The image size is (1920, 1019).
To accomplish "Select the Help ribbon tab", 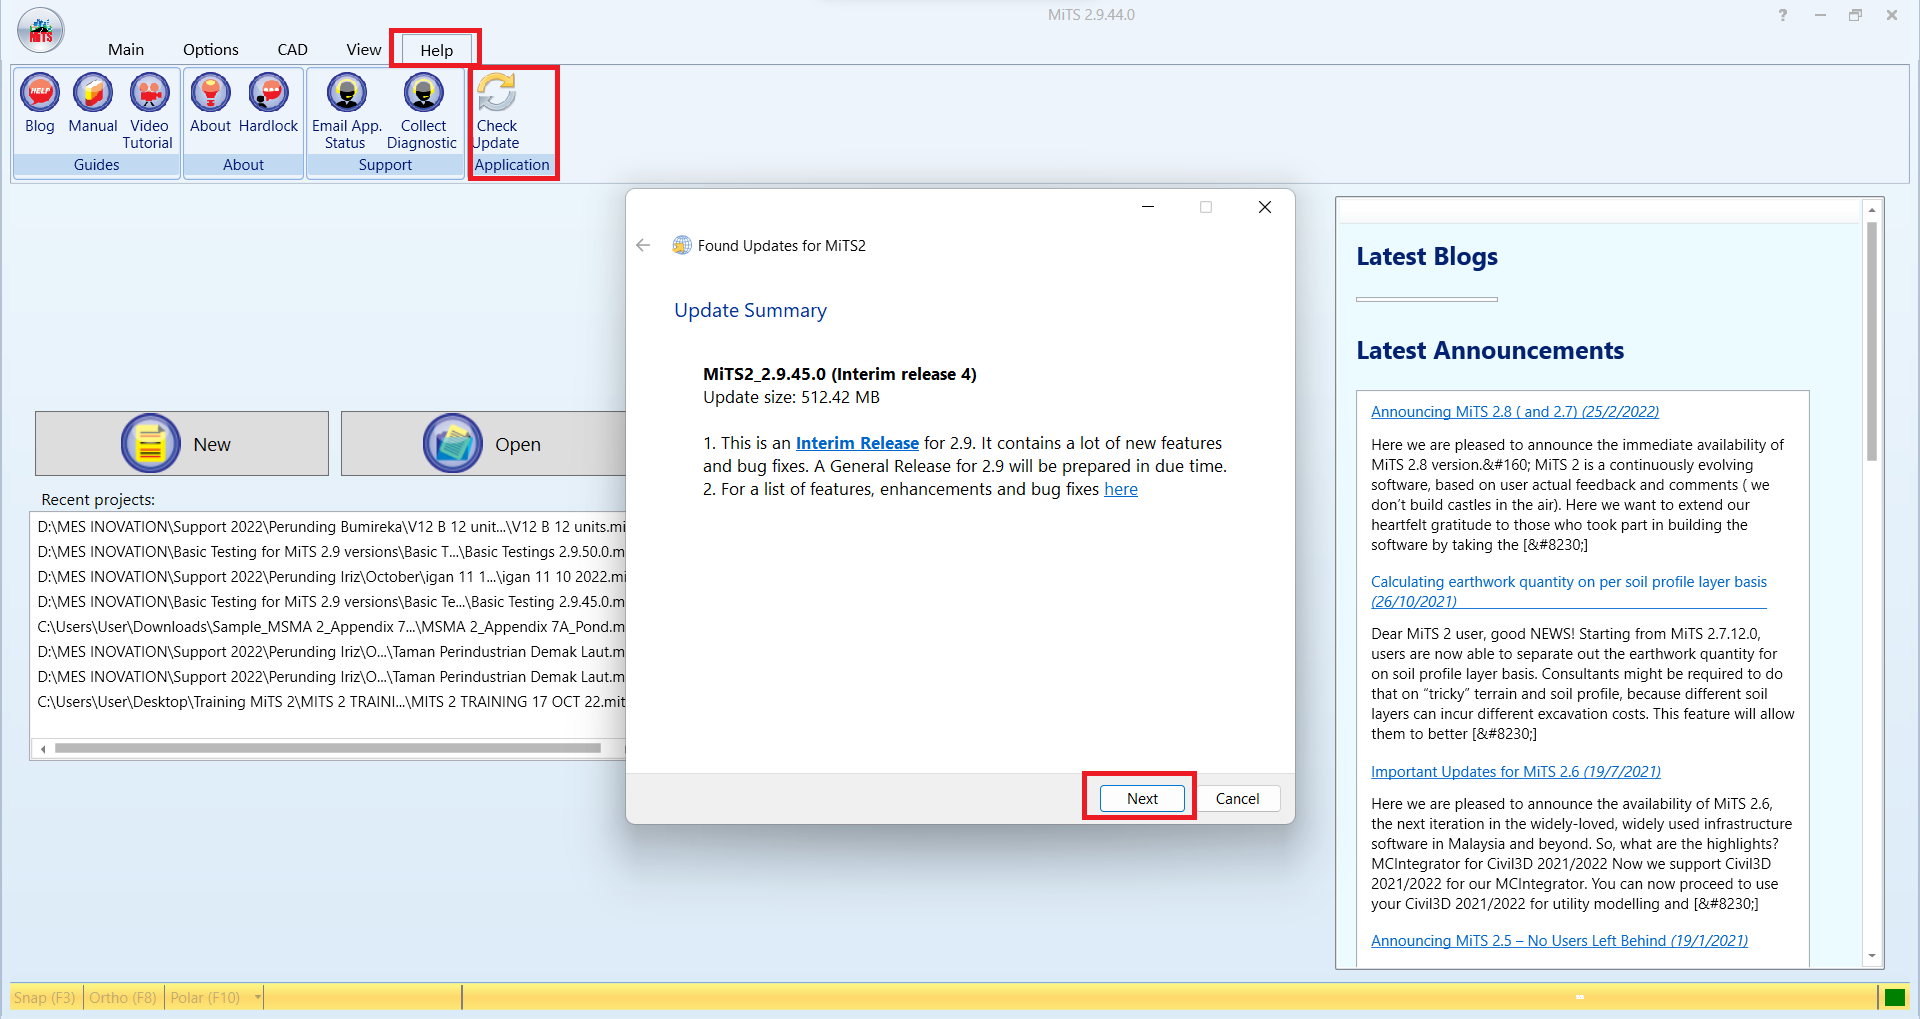I will 436,50.
